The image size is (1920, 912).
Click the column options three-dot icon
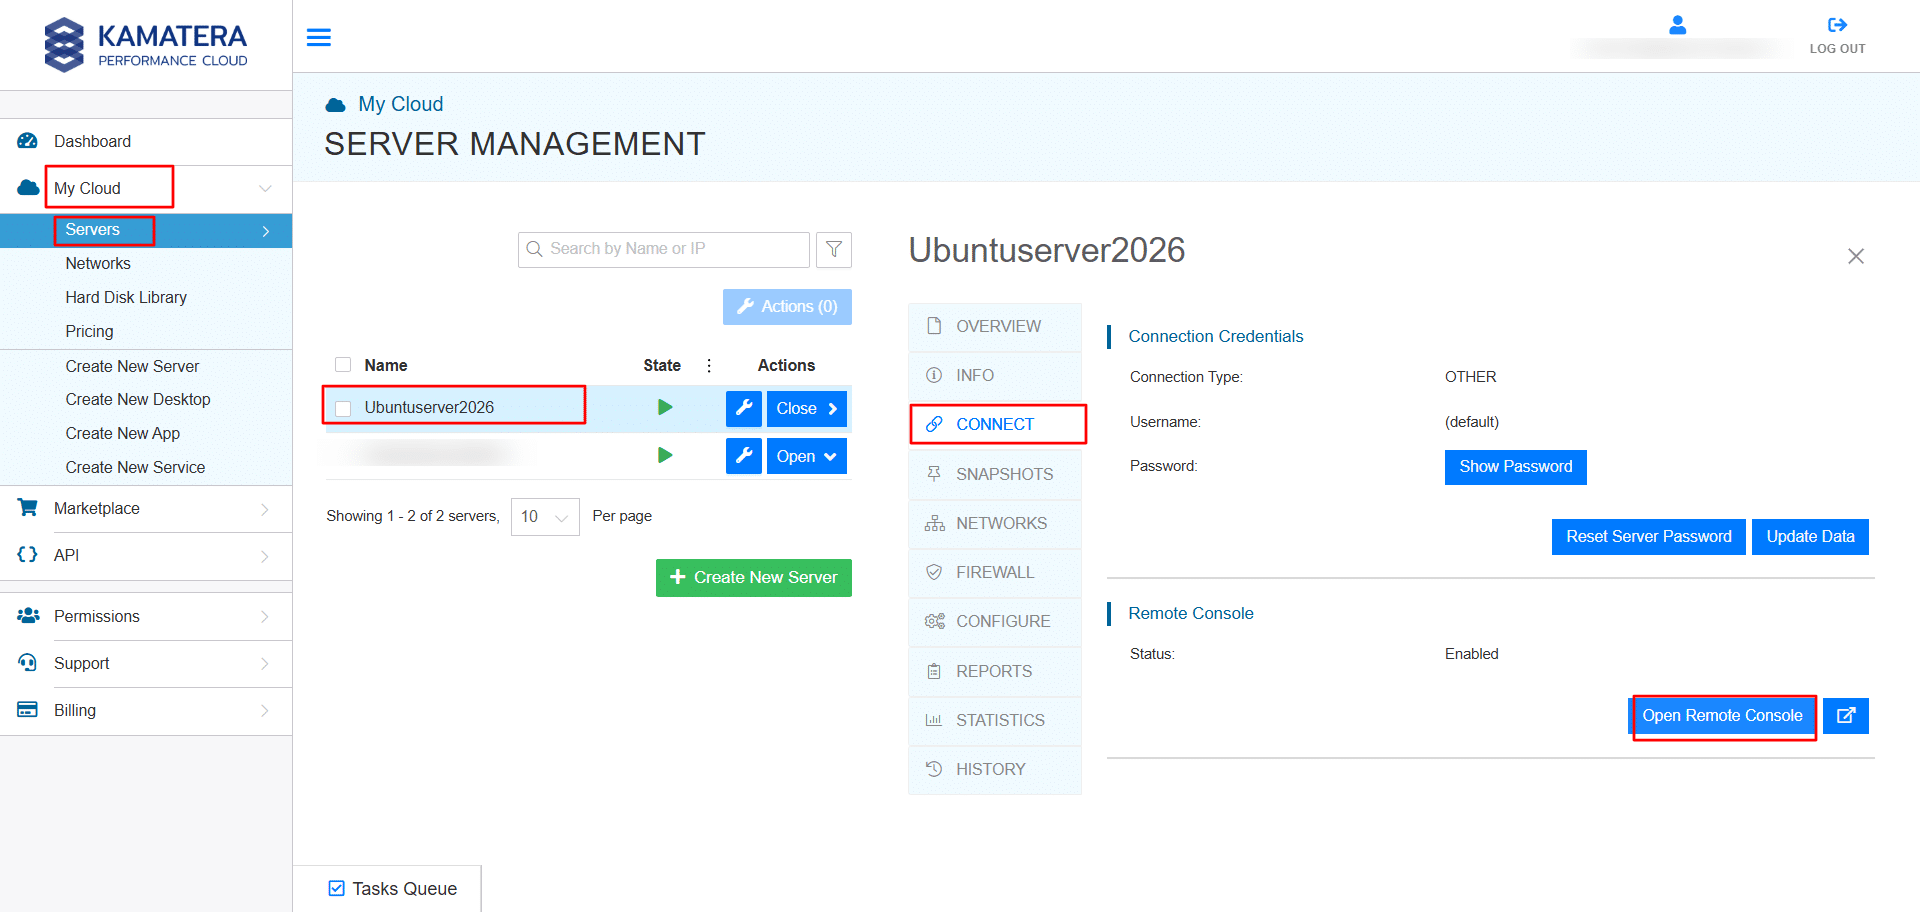coord(709,365)
